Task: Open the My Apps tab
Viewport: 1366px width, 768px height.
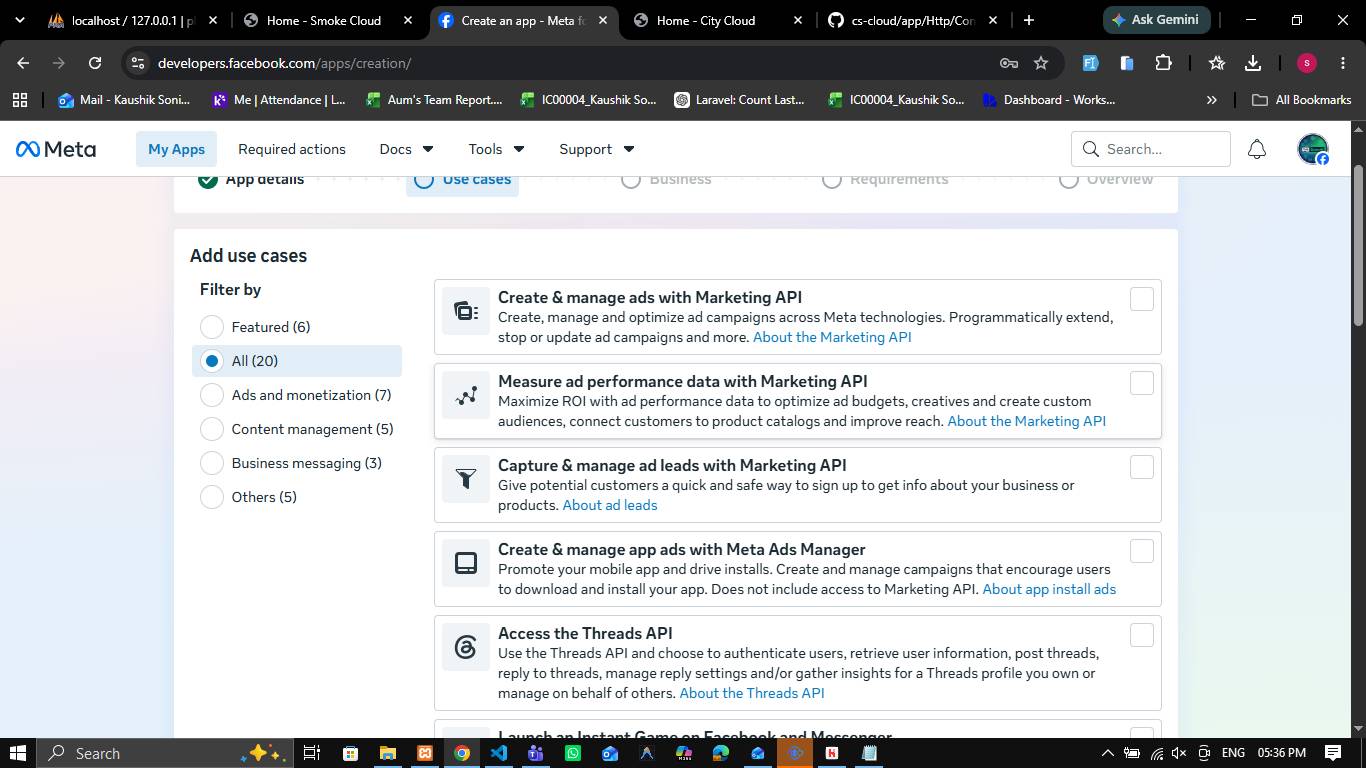Action: click(176, 149)
